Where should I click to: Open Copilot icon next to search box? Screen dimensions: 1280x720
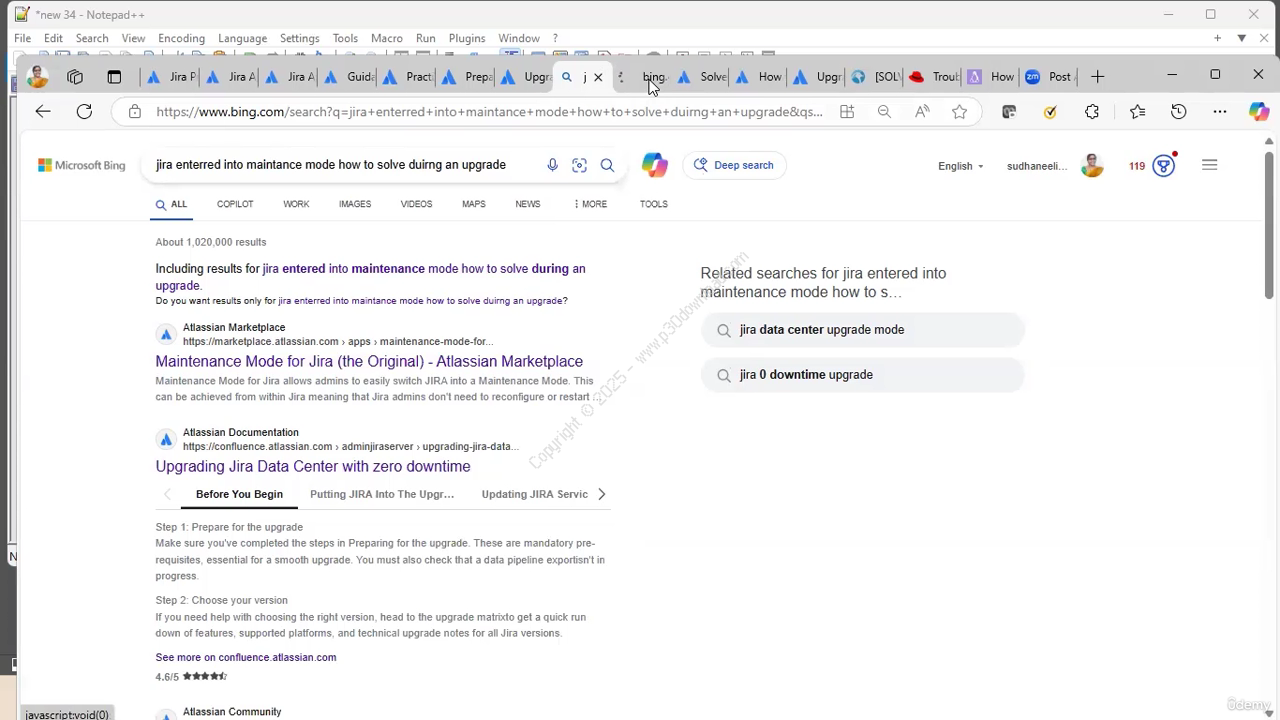tap(655, 165)
